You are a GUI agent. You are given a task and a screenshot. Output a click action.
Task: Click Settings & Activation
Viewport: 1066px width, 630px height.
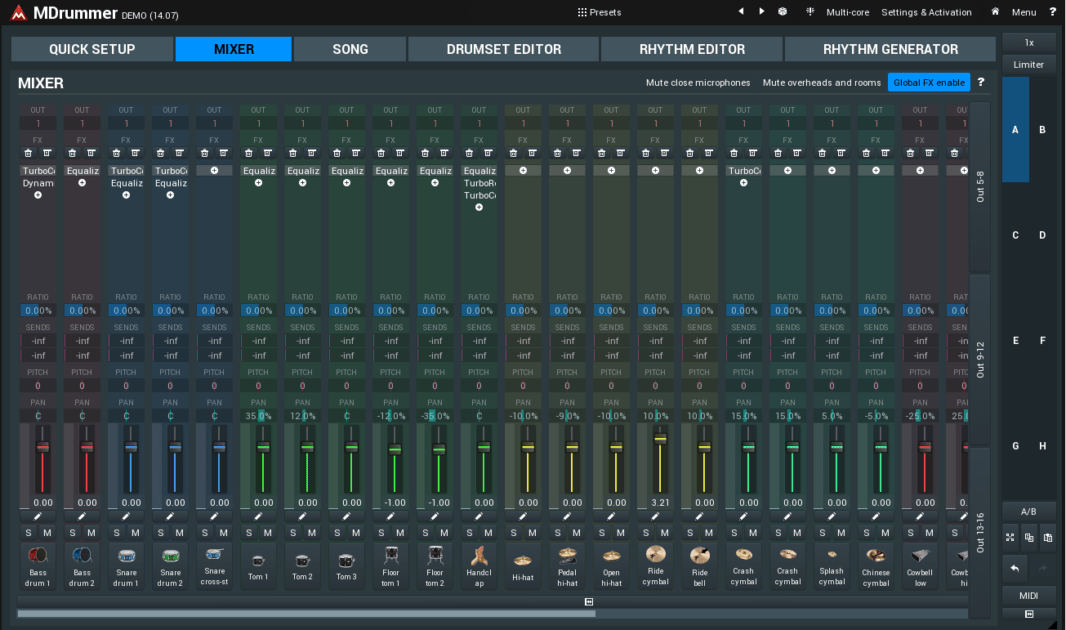click(926, 12)
